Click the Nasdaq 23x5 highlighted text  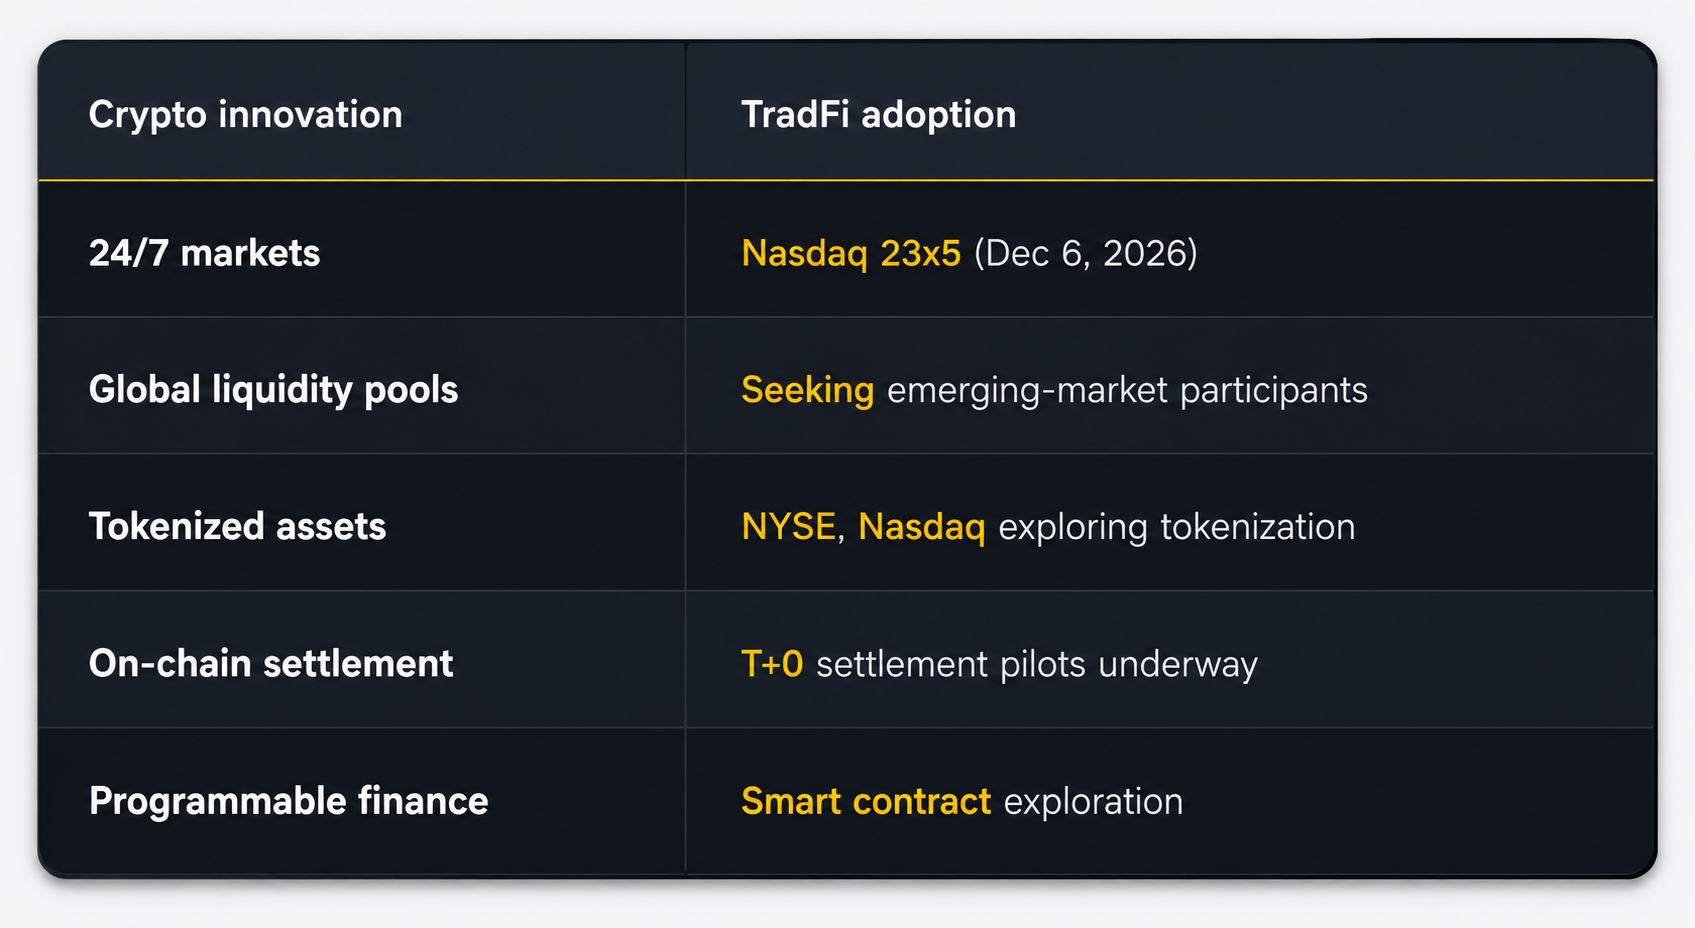851,253
